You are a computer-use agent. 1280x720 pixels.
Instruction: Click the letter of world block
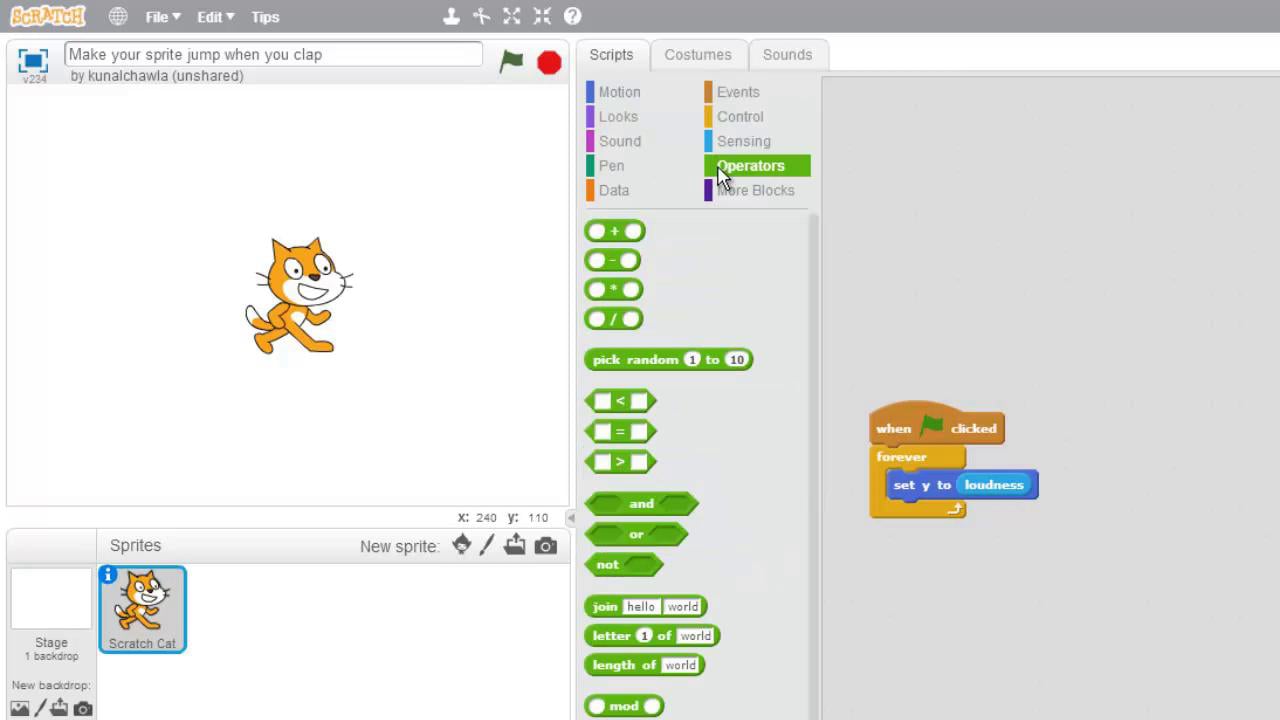click(x=652, y=635)
